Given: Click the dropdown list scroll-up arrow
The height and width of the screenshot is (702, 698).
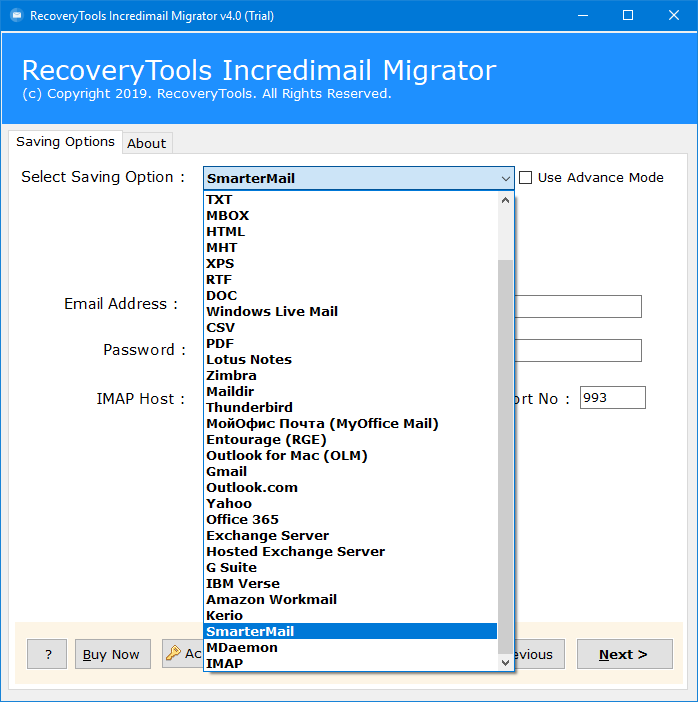Looking at the screenshot, I should 505,200.
